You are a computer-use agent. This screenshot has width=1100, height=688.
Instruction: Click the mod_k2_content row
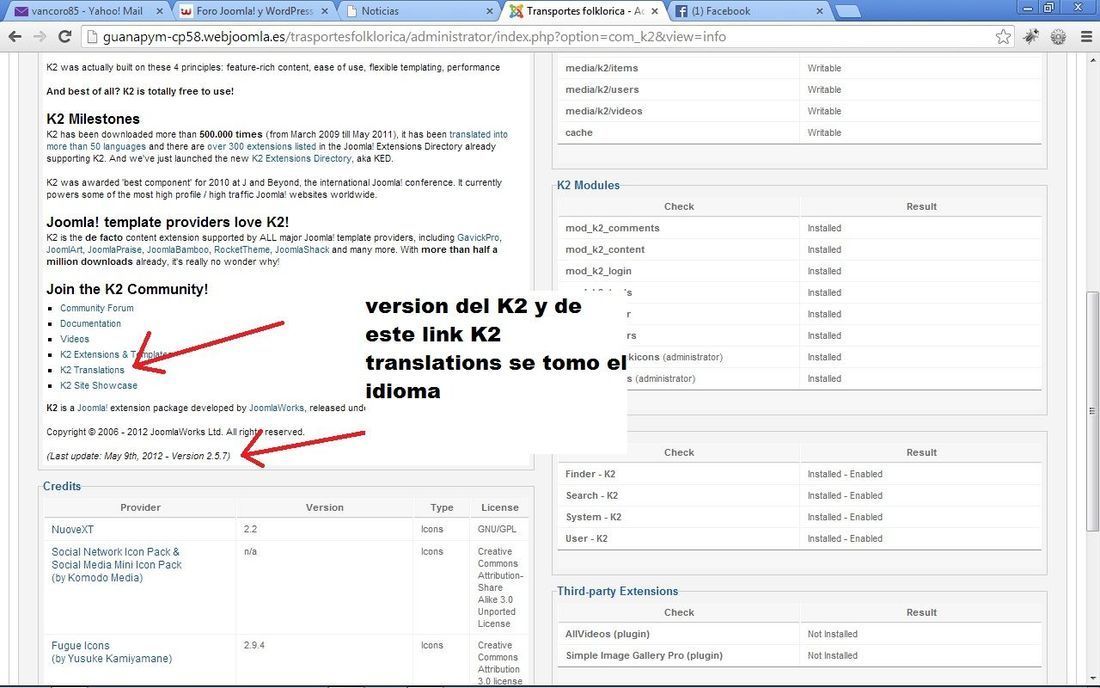[x=799, y=250]
